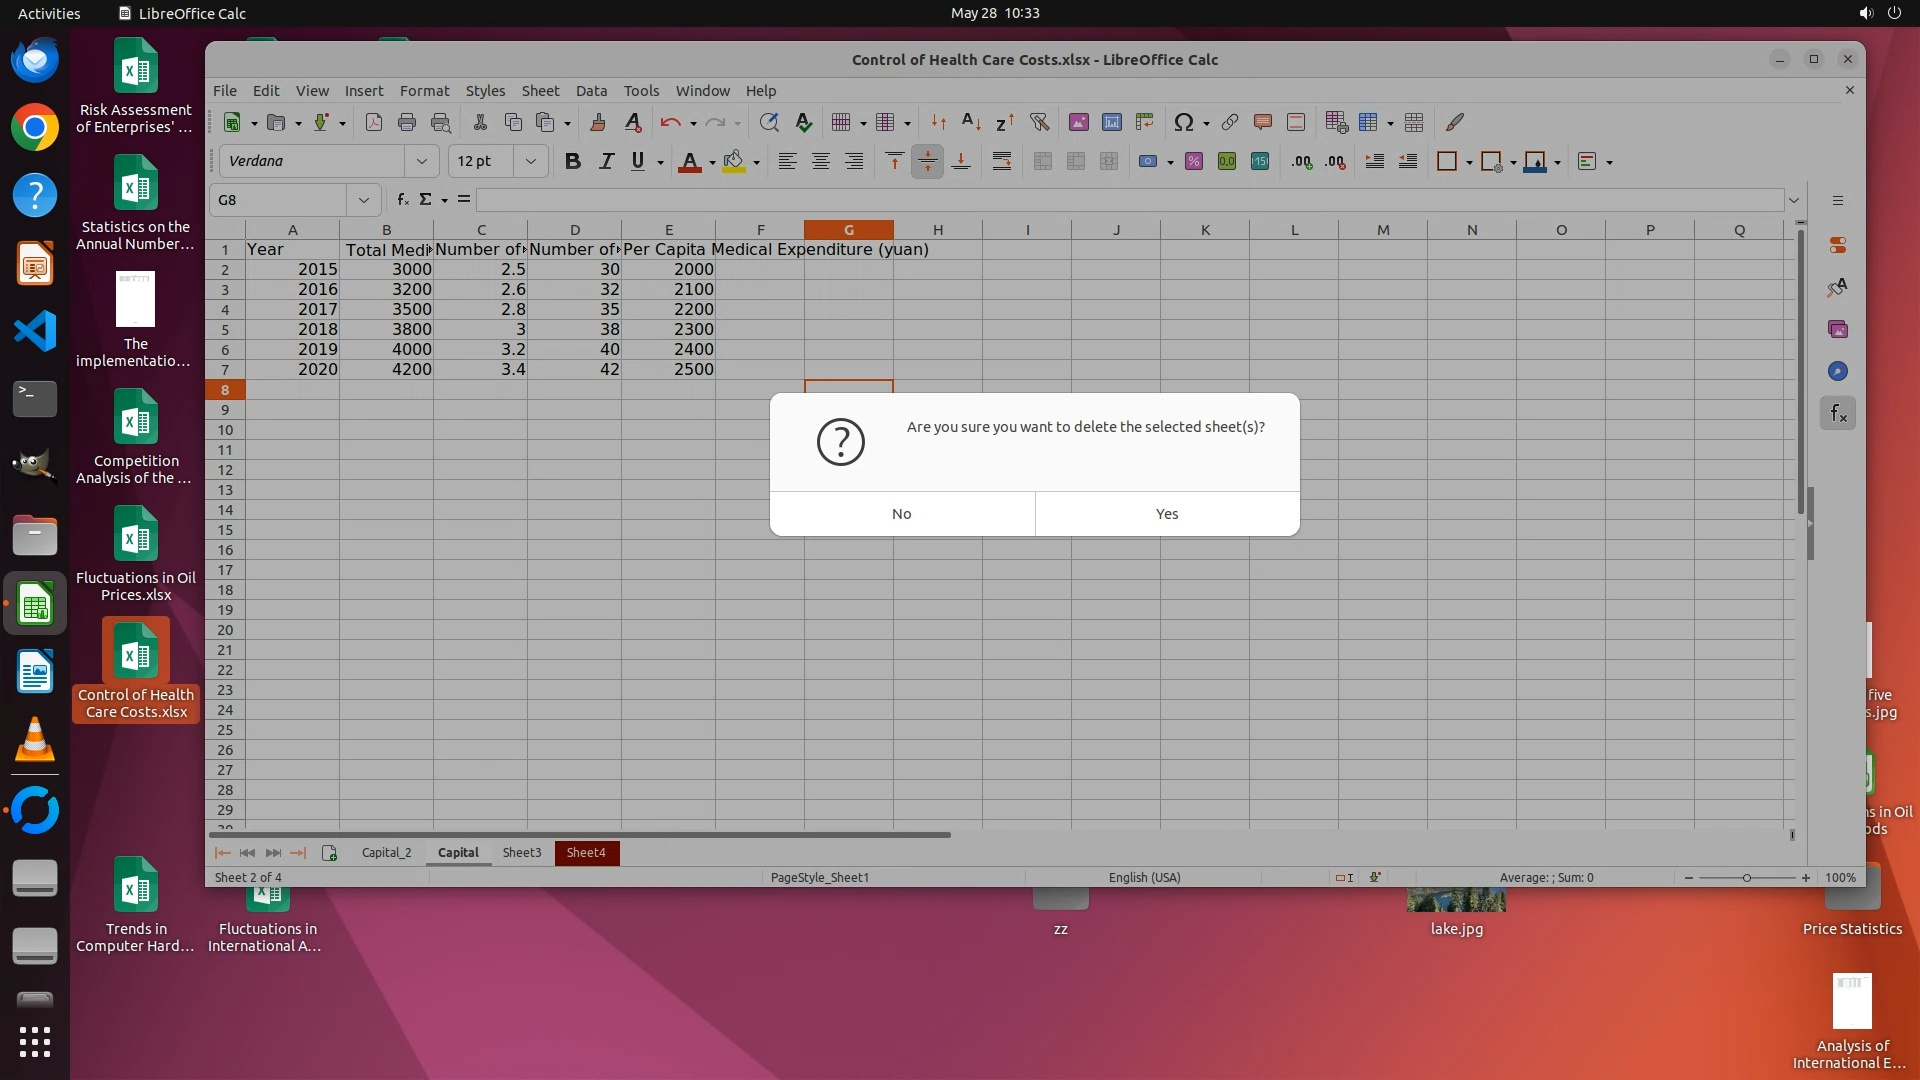Open the Data menu
Screen dimensions: 1920x1080
(x=590, y=90)
